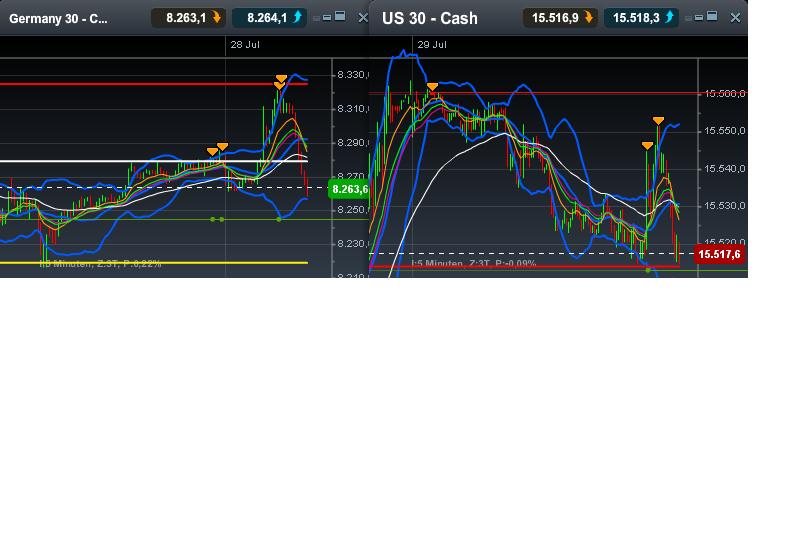Click the US 30 buy price 15.518,3
The image size is (800, 550).
coord(641,18)
